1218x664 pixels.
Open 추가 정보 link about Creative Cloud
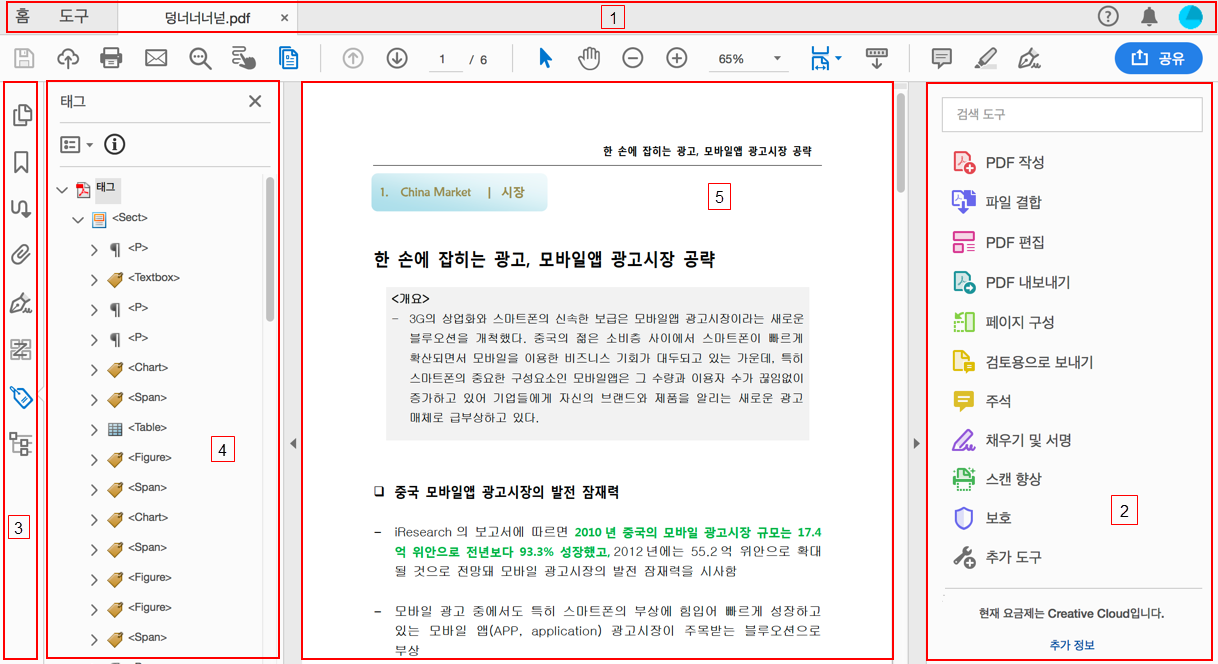[x=1072, y=645]
